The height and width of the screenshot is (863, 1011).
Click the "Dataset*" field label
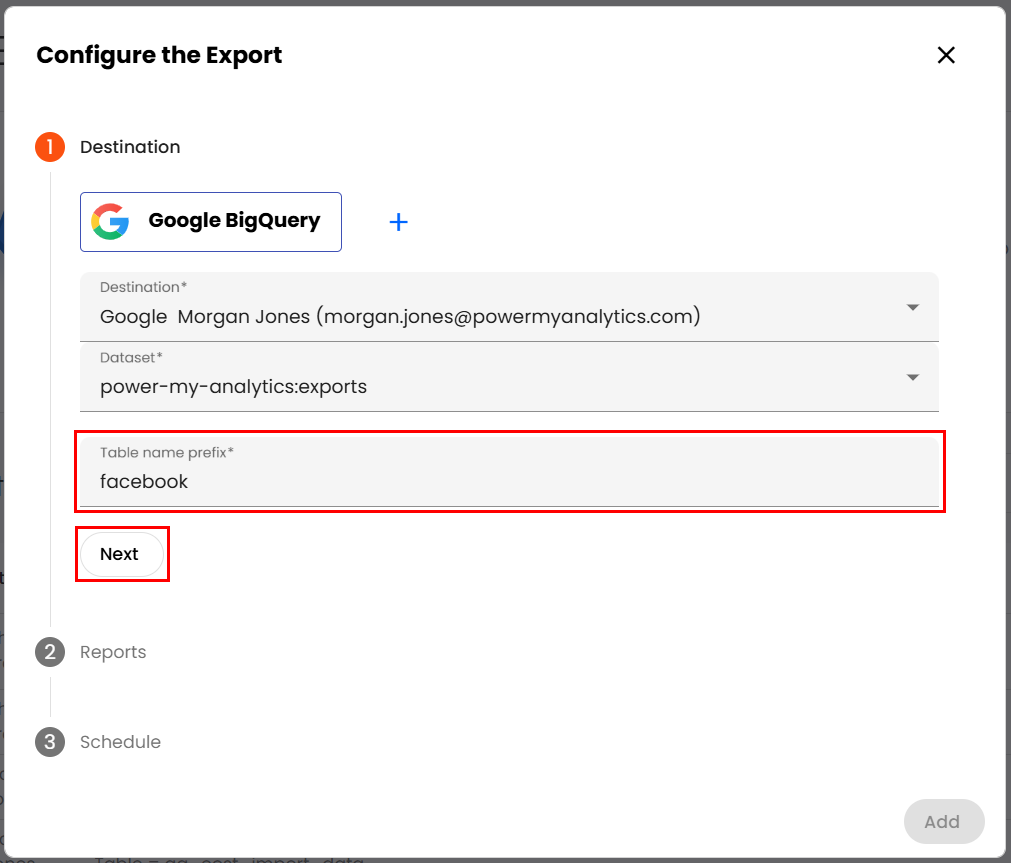coord(132,357)
